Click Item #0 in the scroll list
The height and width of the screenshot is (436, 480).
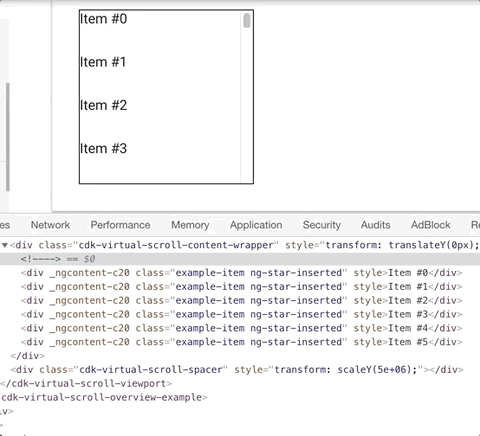pyautogui.click(x=103, y=19)
